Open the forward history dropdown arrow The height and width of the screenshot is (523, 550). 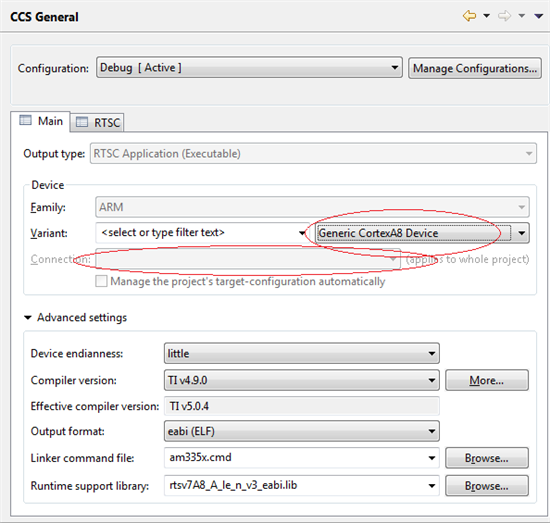click(522, 16)
